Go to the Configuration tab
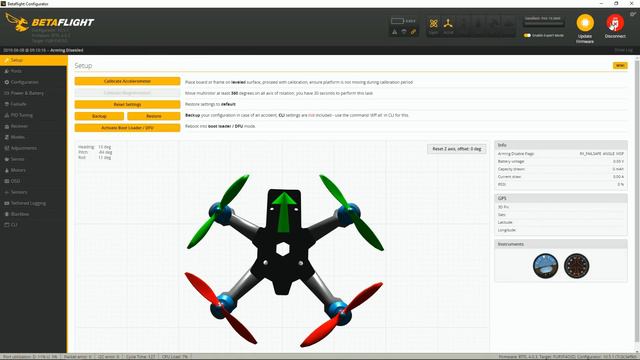Viewport: 640px width, 360px height. click(x=33, y=82)
